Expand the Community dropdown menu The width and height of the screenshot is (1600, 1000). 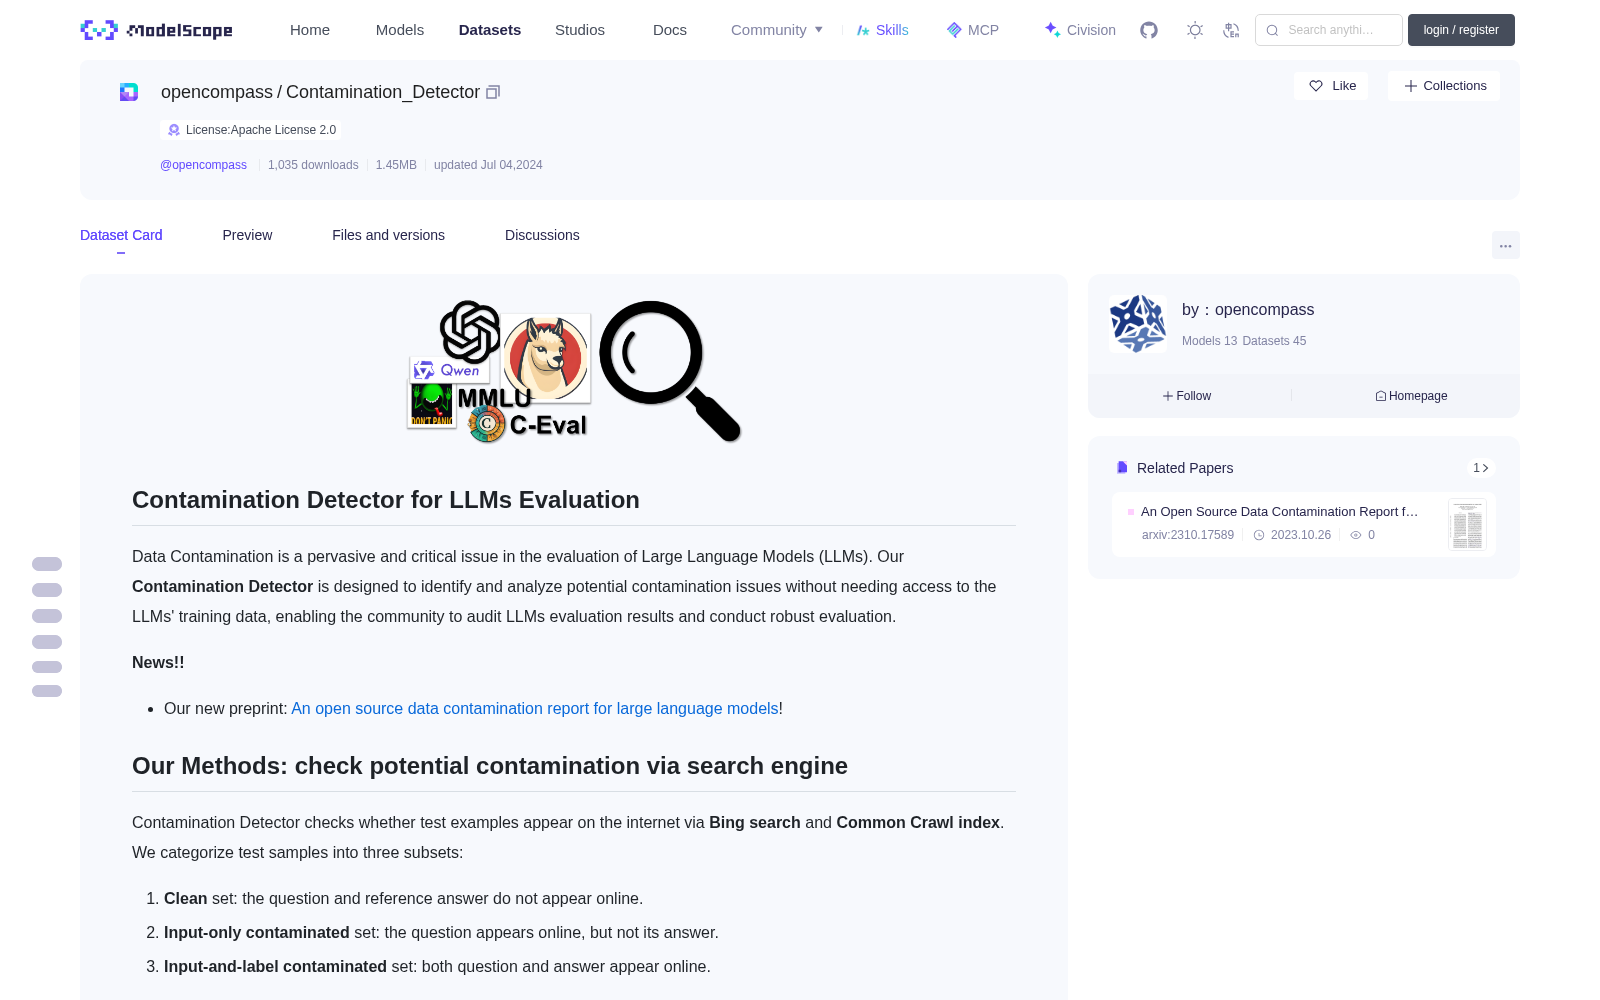pos(777,30)
